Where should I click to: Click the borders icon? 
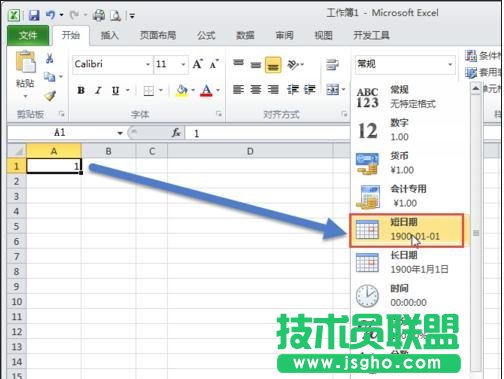point(148,90)
